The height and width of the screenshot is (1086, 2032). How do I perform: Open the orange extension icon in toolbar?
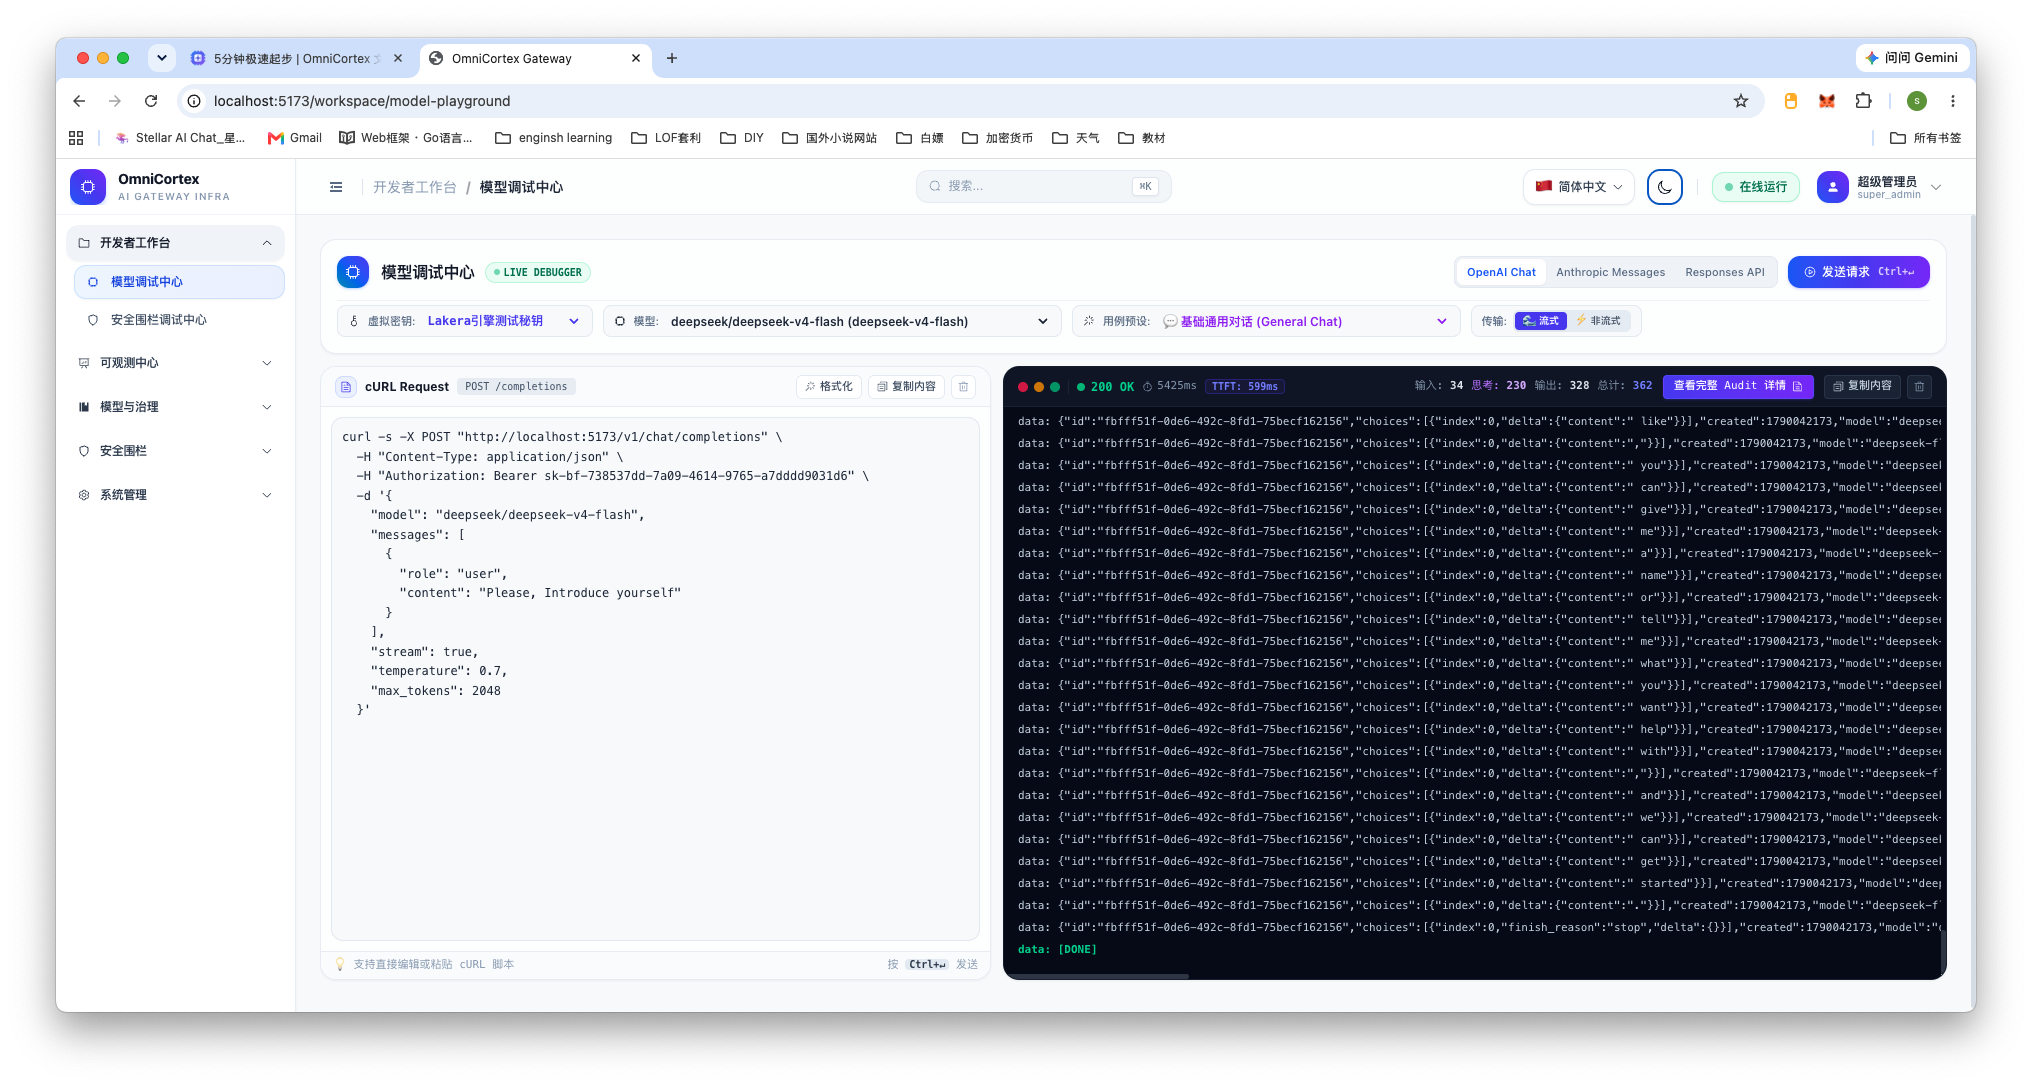click(x=1791, y=101)
